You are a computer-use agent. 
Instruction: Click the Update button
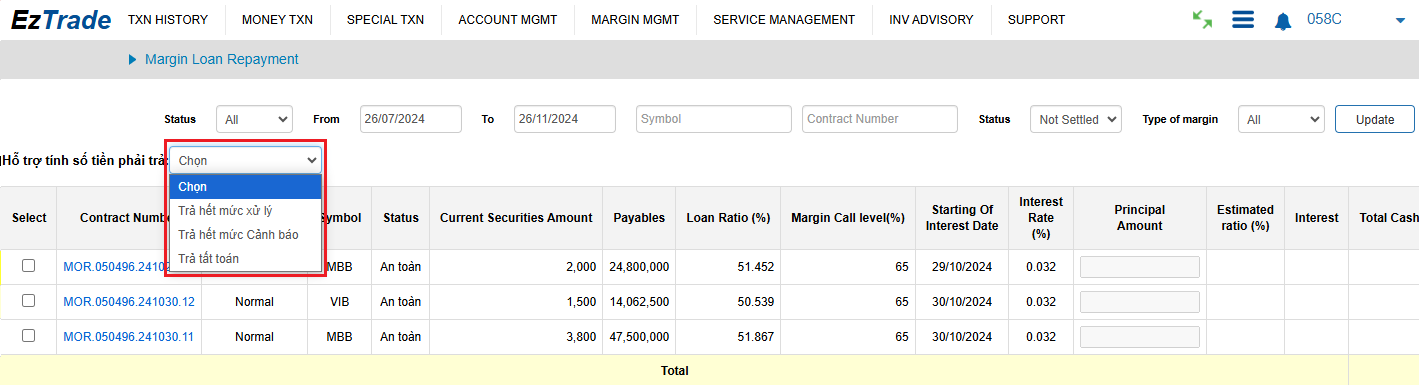click(1375, 119)
